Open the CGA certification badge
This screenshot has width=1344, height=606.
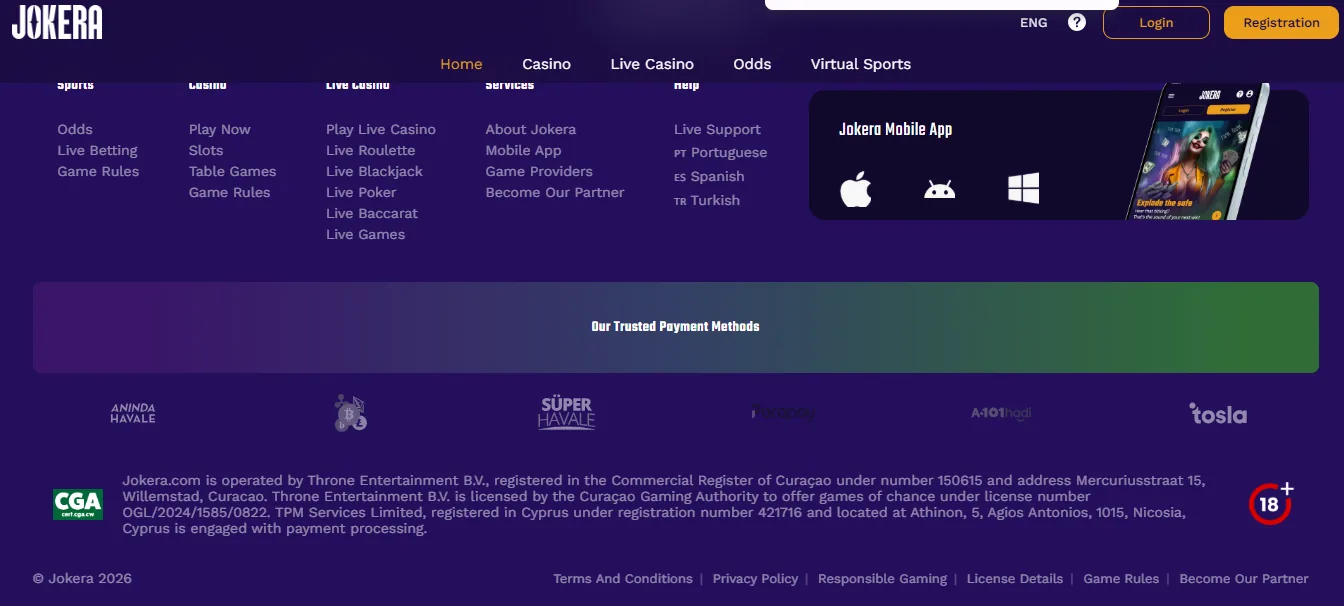tap(78, 504)
